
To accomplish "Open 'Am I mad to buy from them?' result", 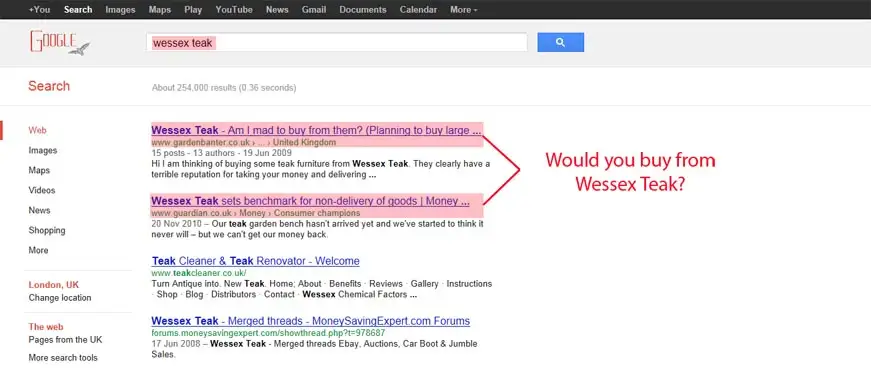I will [316, 131].
